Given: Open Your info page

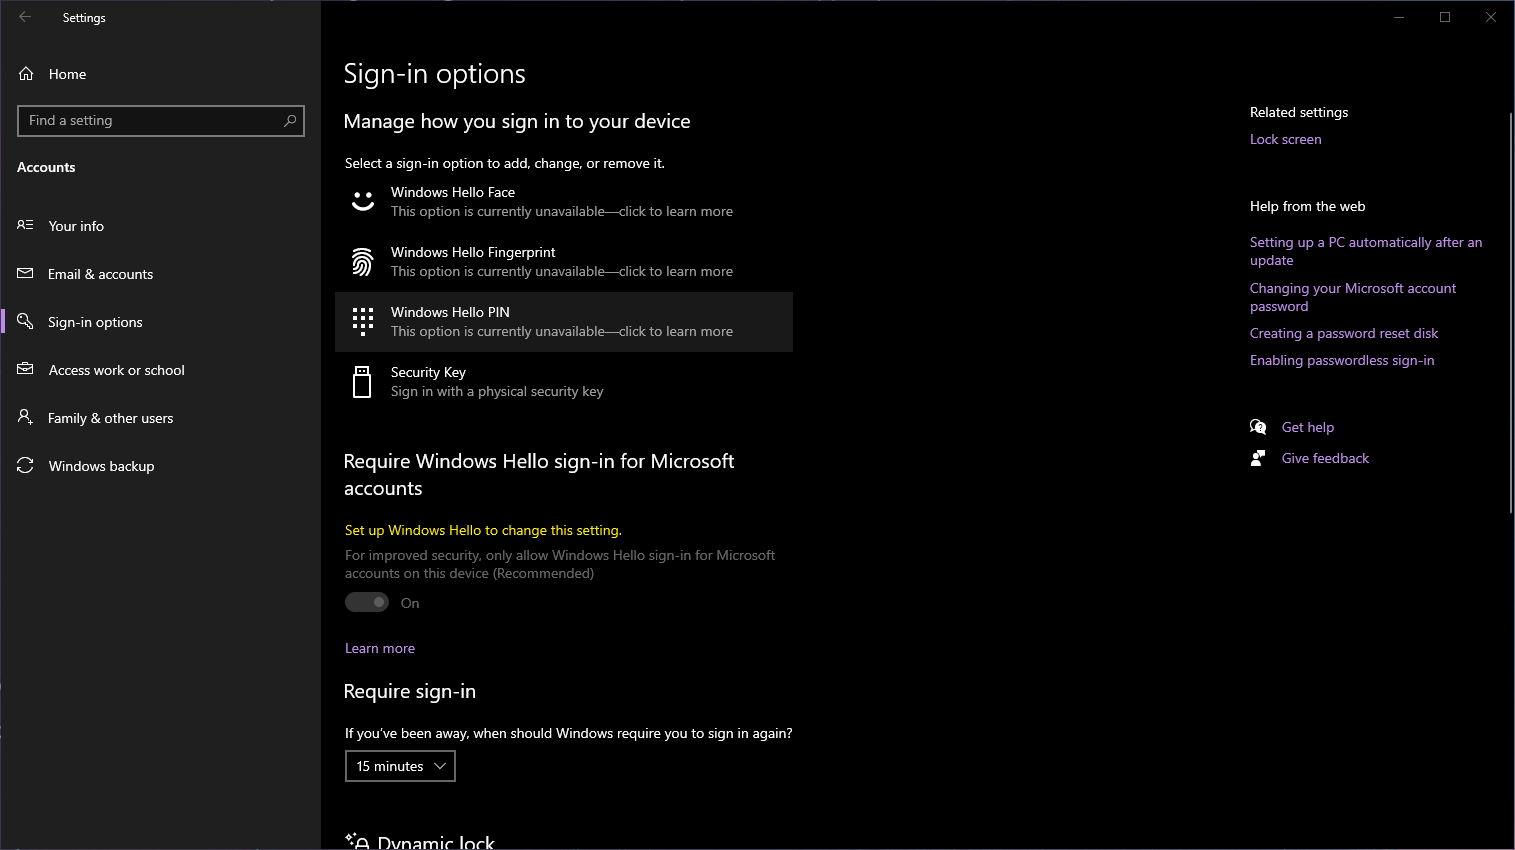Looking at the screenshot, I should [x=160, y=226].
